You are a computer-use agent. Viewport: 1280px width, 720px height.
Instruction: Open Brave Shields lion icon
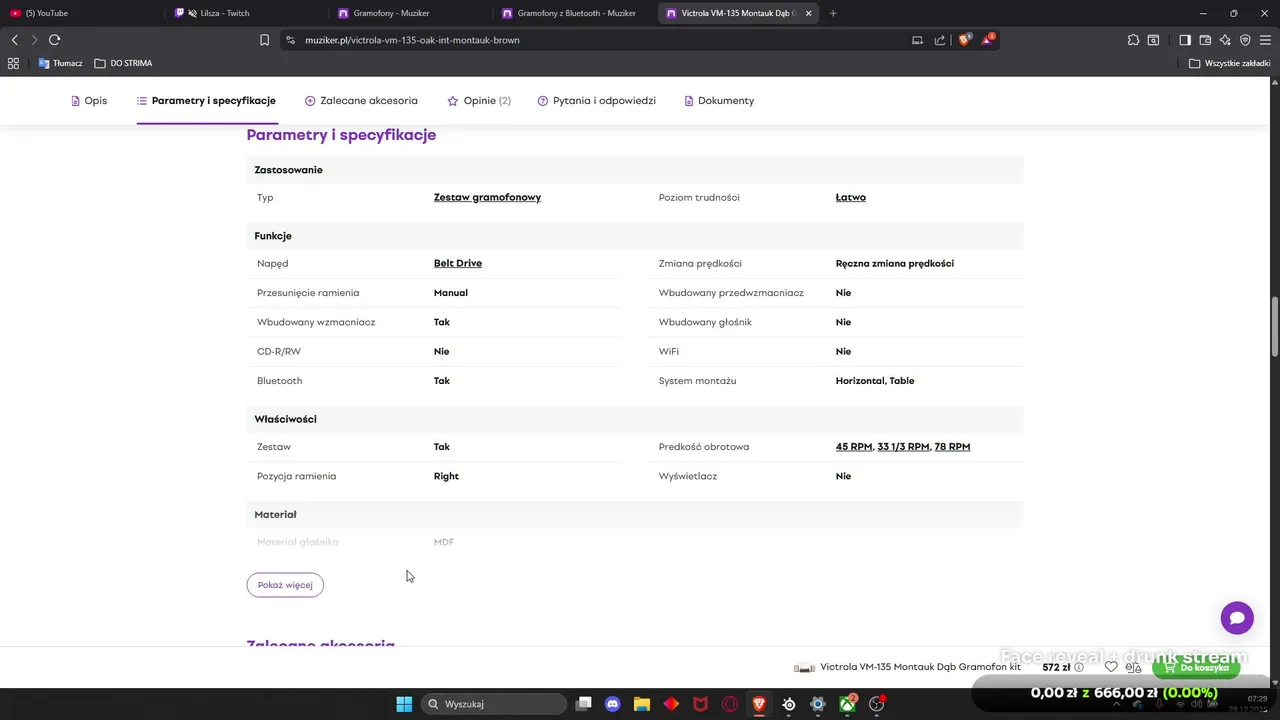(964, 40)
